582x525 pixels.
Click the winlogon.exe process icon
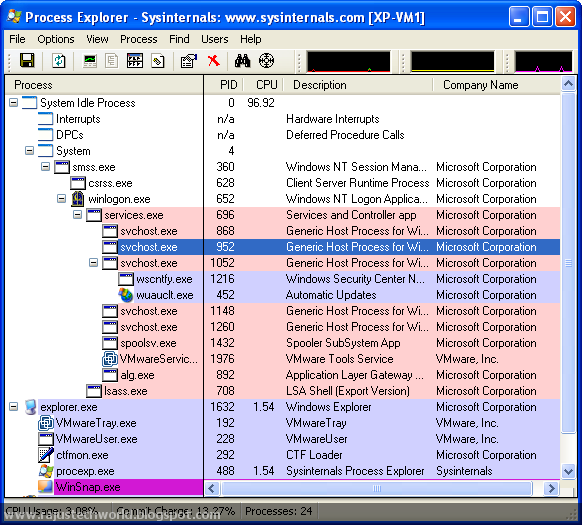point(78,199)
